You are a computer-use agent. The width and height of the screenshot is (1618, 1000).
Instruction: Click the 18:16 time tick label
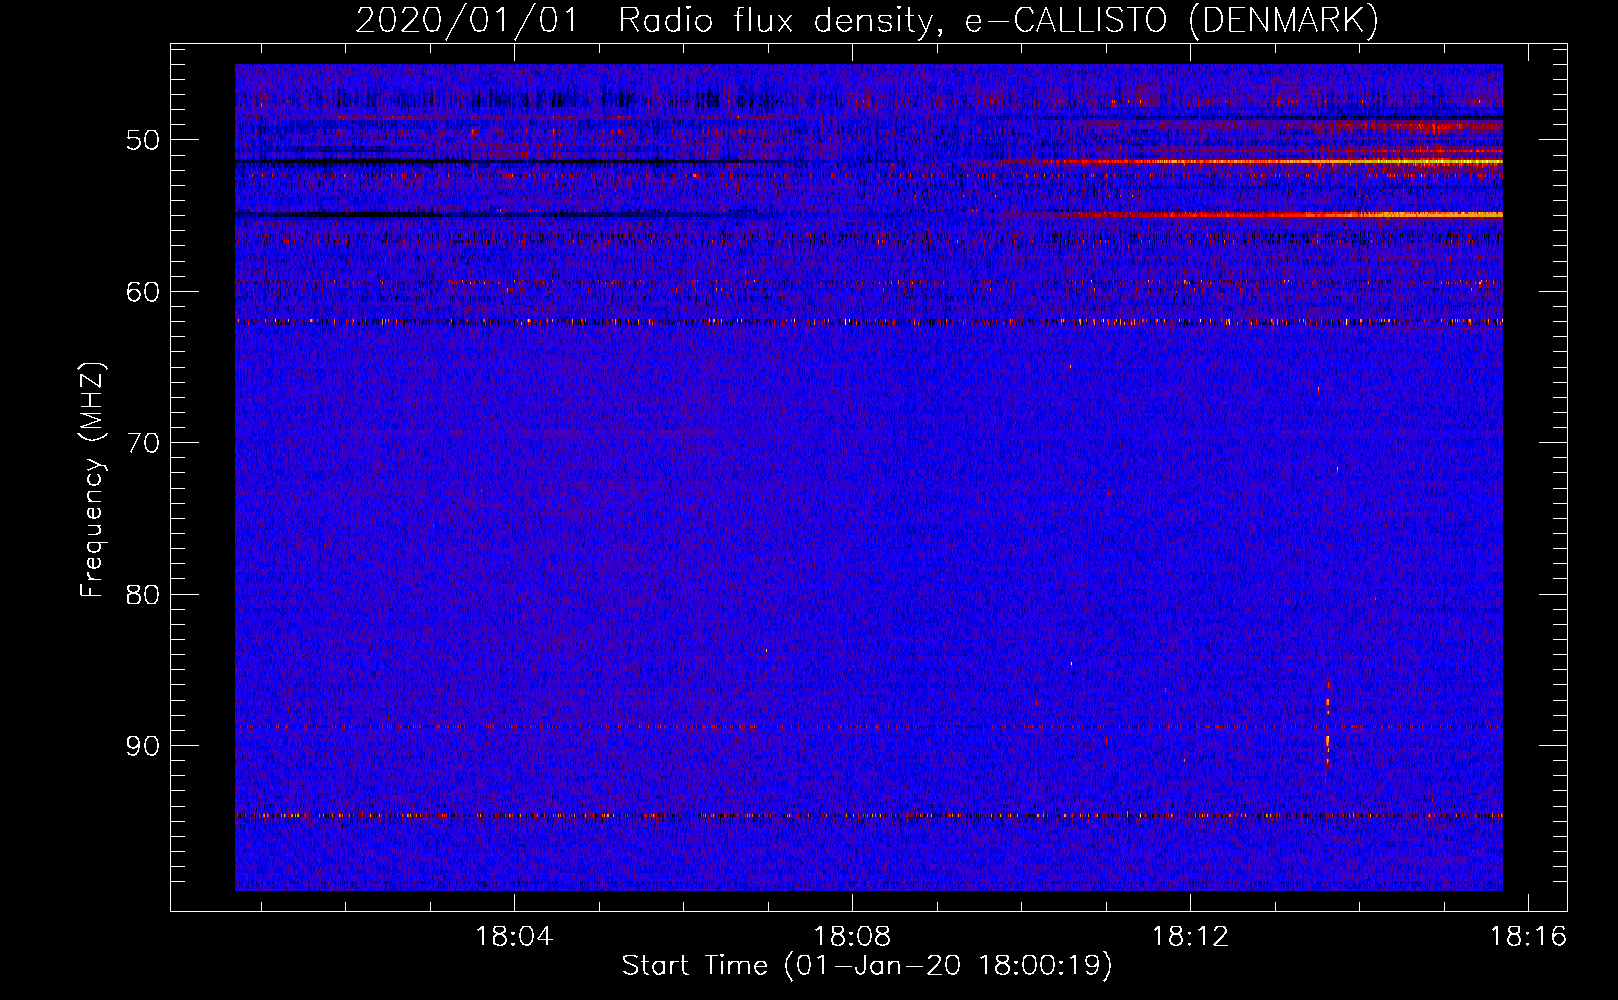click(1528, 937)
